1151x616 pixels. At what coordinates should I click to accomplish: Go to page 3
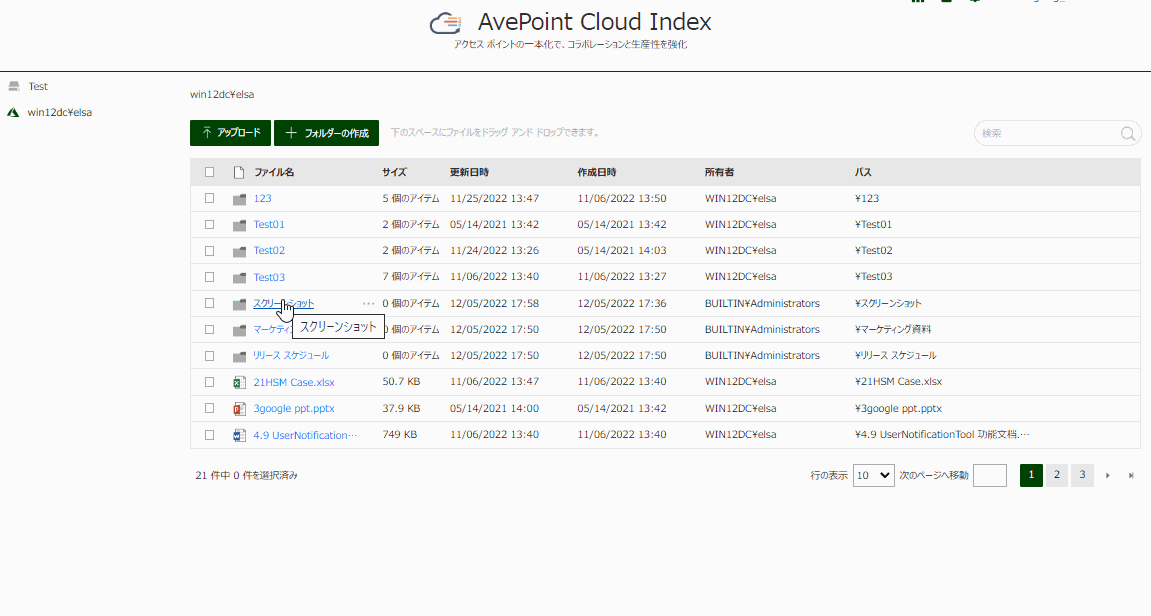1082,475
